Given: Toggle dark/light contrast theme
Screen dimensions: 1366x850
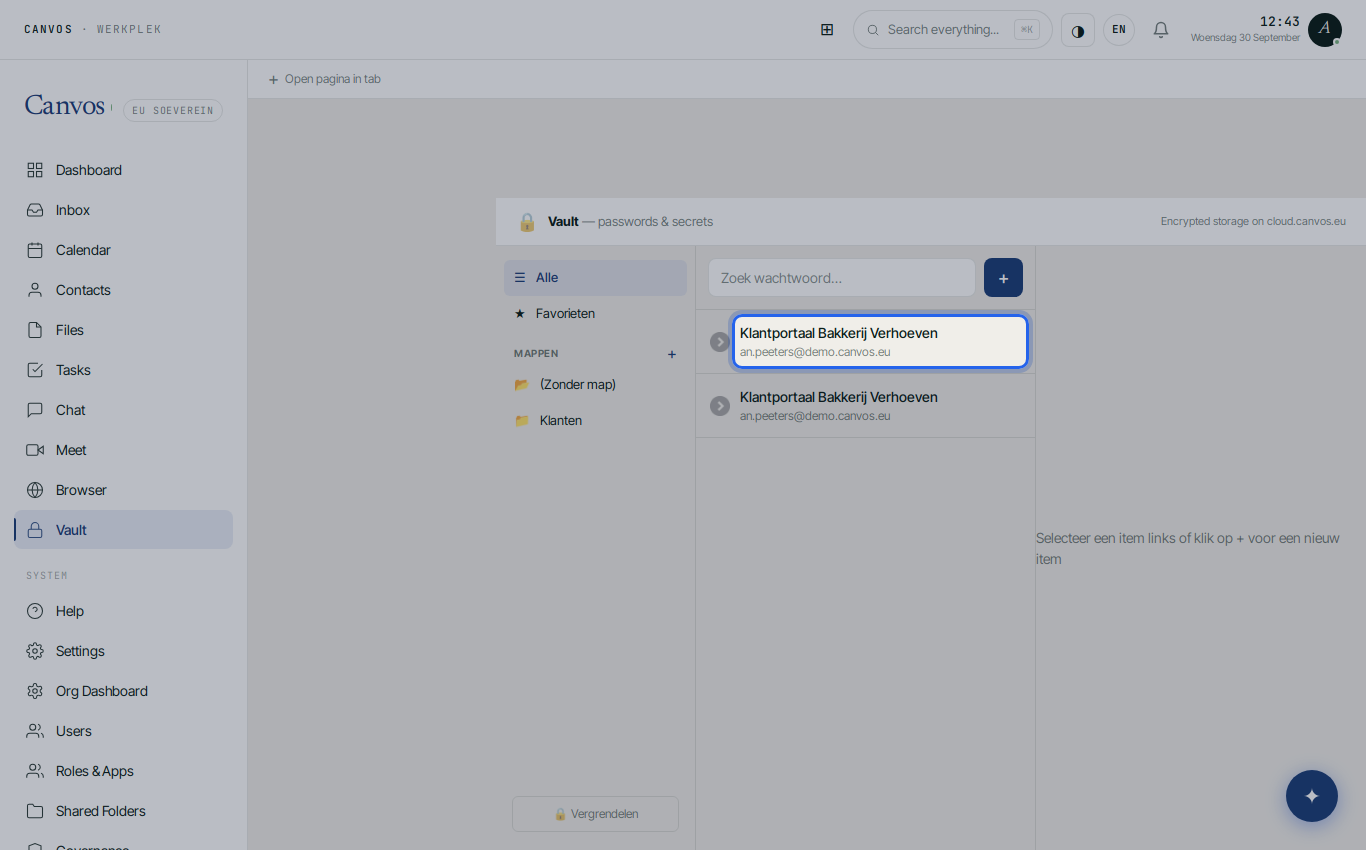Looking at the screenshot, I should pyautogui.click(x=1078, y=30).
